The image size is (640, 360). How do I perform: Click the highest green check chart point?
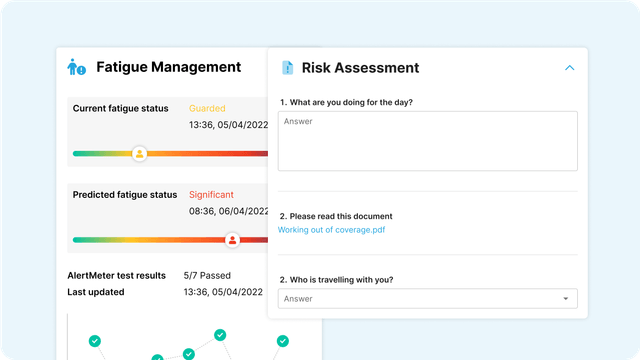pos(220,335)
